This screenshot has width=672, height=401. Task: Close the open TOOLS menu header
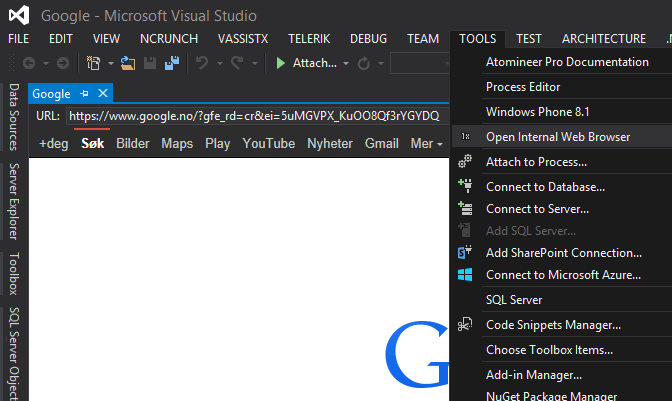point(477,39)
